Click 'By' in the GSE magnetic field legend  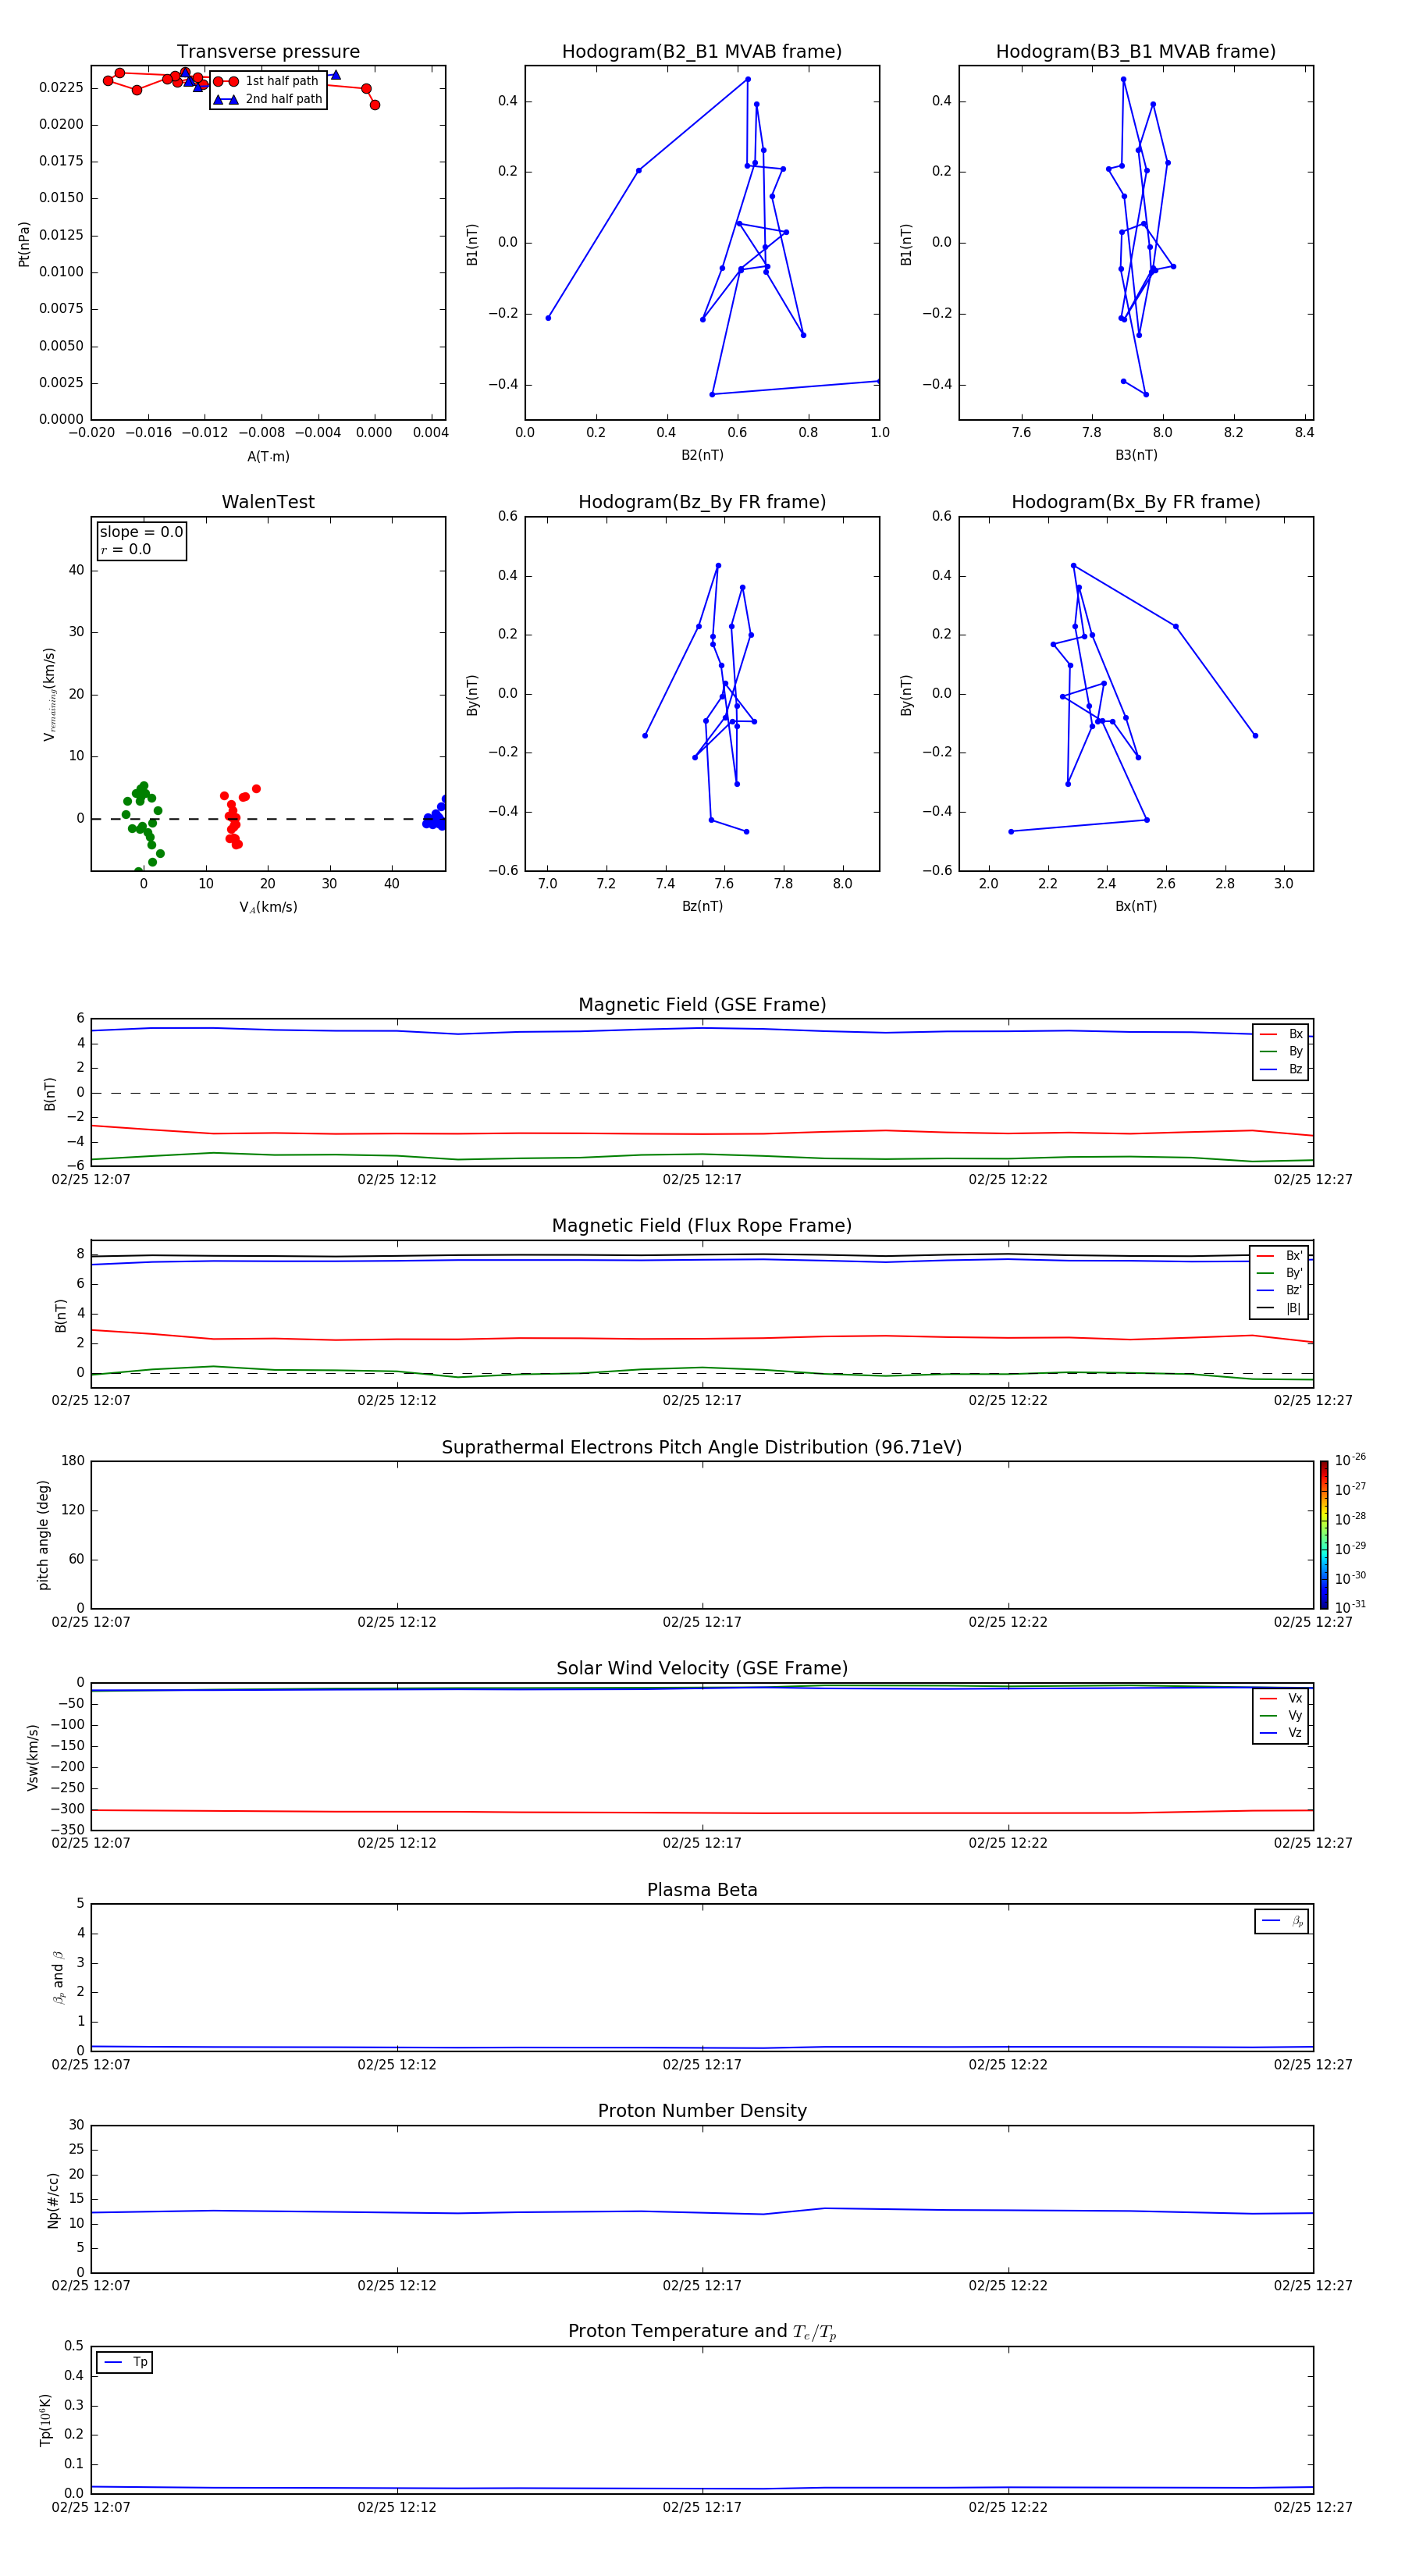click(1281, 1052)
